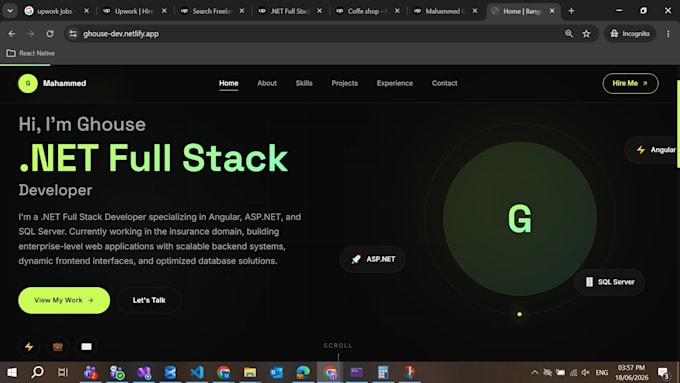680x383 pixels.
Task: Click the envelope mail icon at page bottom
Action: [86, 347]
